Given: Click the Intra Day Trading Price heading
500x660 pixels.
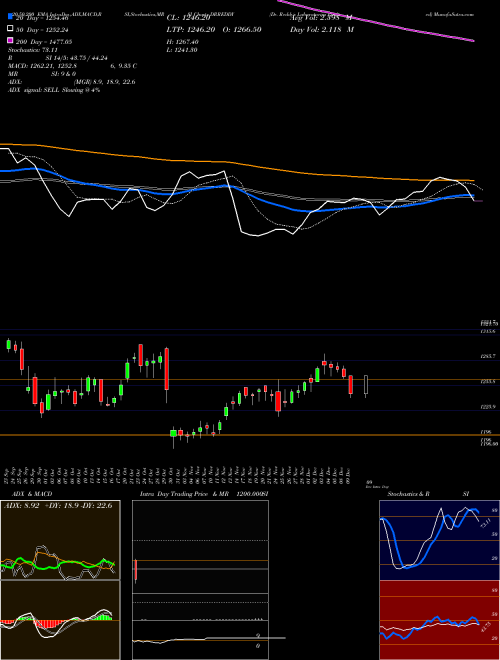Looking at the screenshot, I should tap(204, 494).
